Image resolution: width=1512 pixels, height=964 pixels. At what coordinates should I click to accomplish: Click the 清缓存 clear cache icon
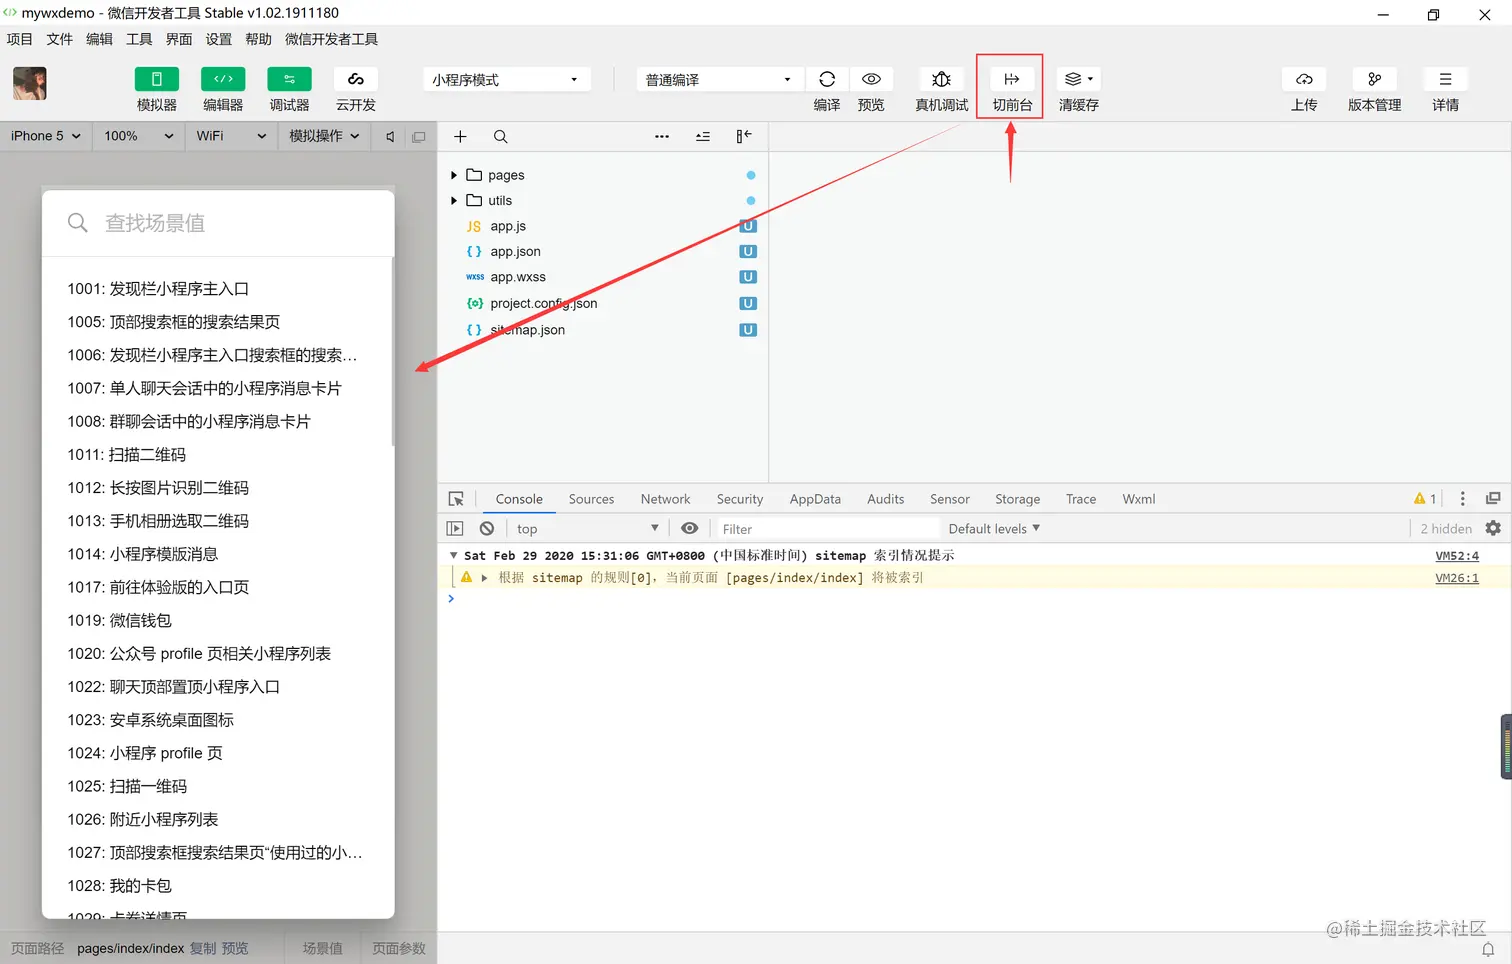point(1078,79)
